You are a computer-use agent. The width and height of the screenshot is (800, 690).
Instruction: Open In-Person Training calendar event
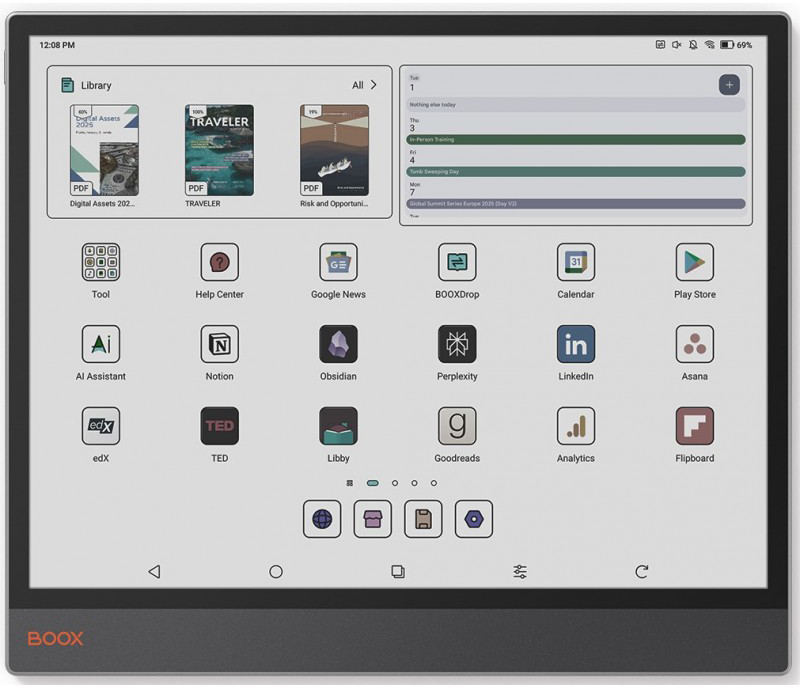click(576, 139)
